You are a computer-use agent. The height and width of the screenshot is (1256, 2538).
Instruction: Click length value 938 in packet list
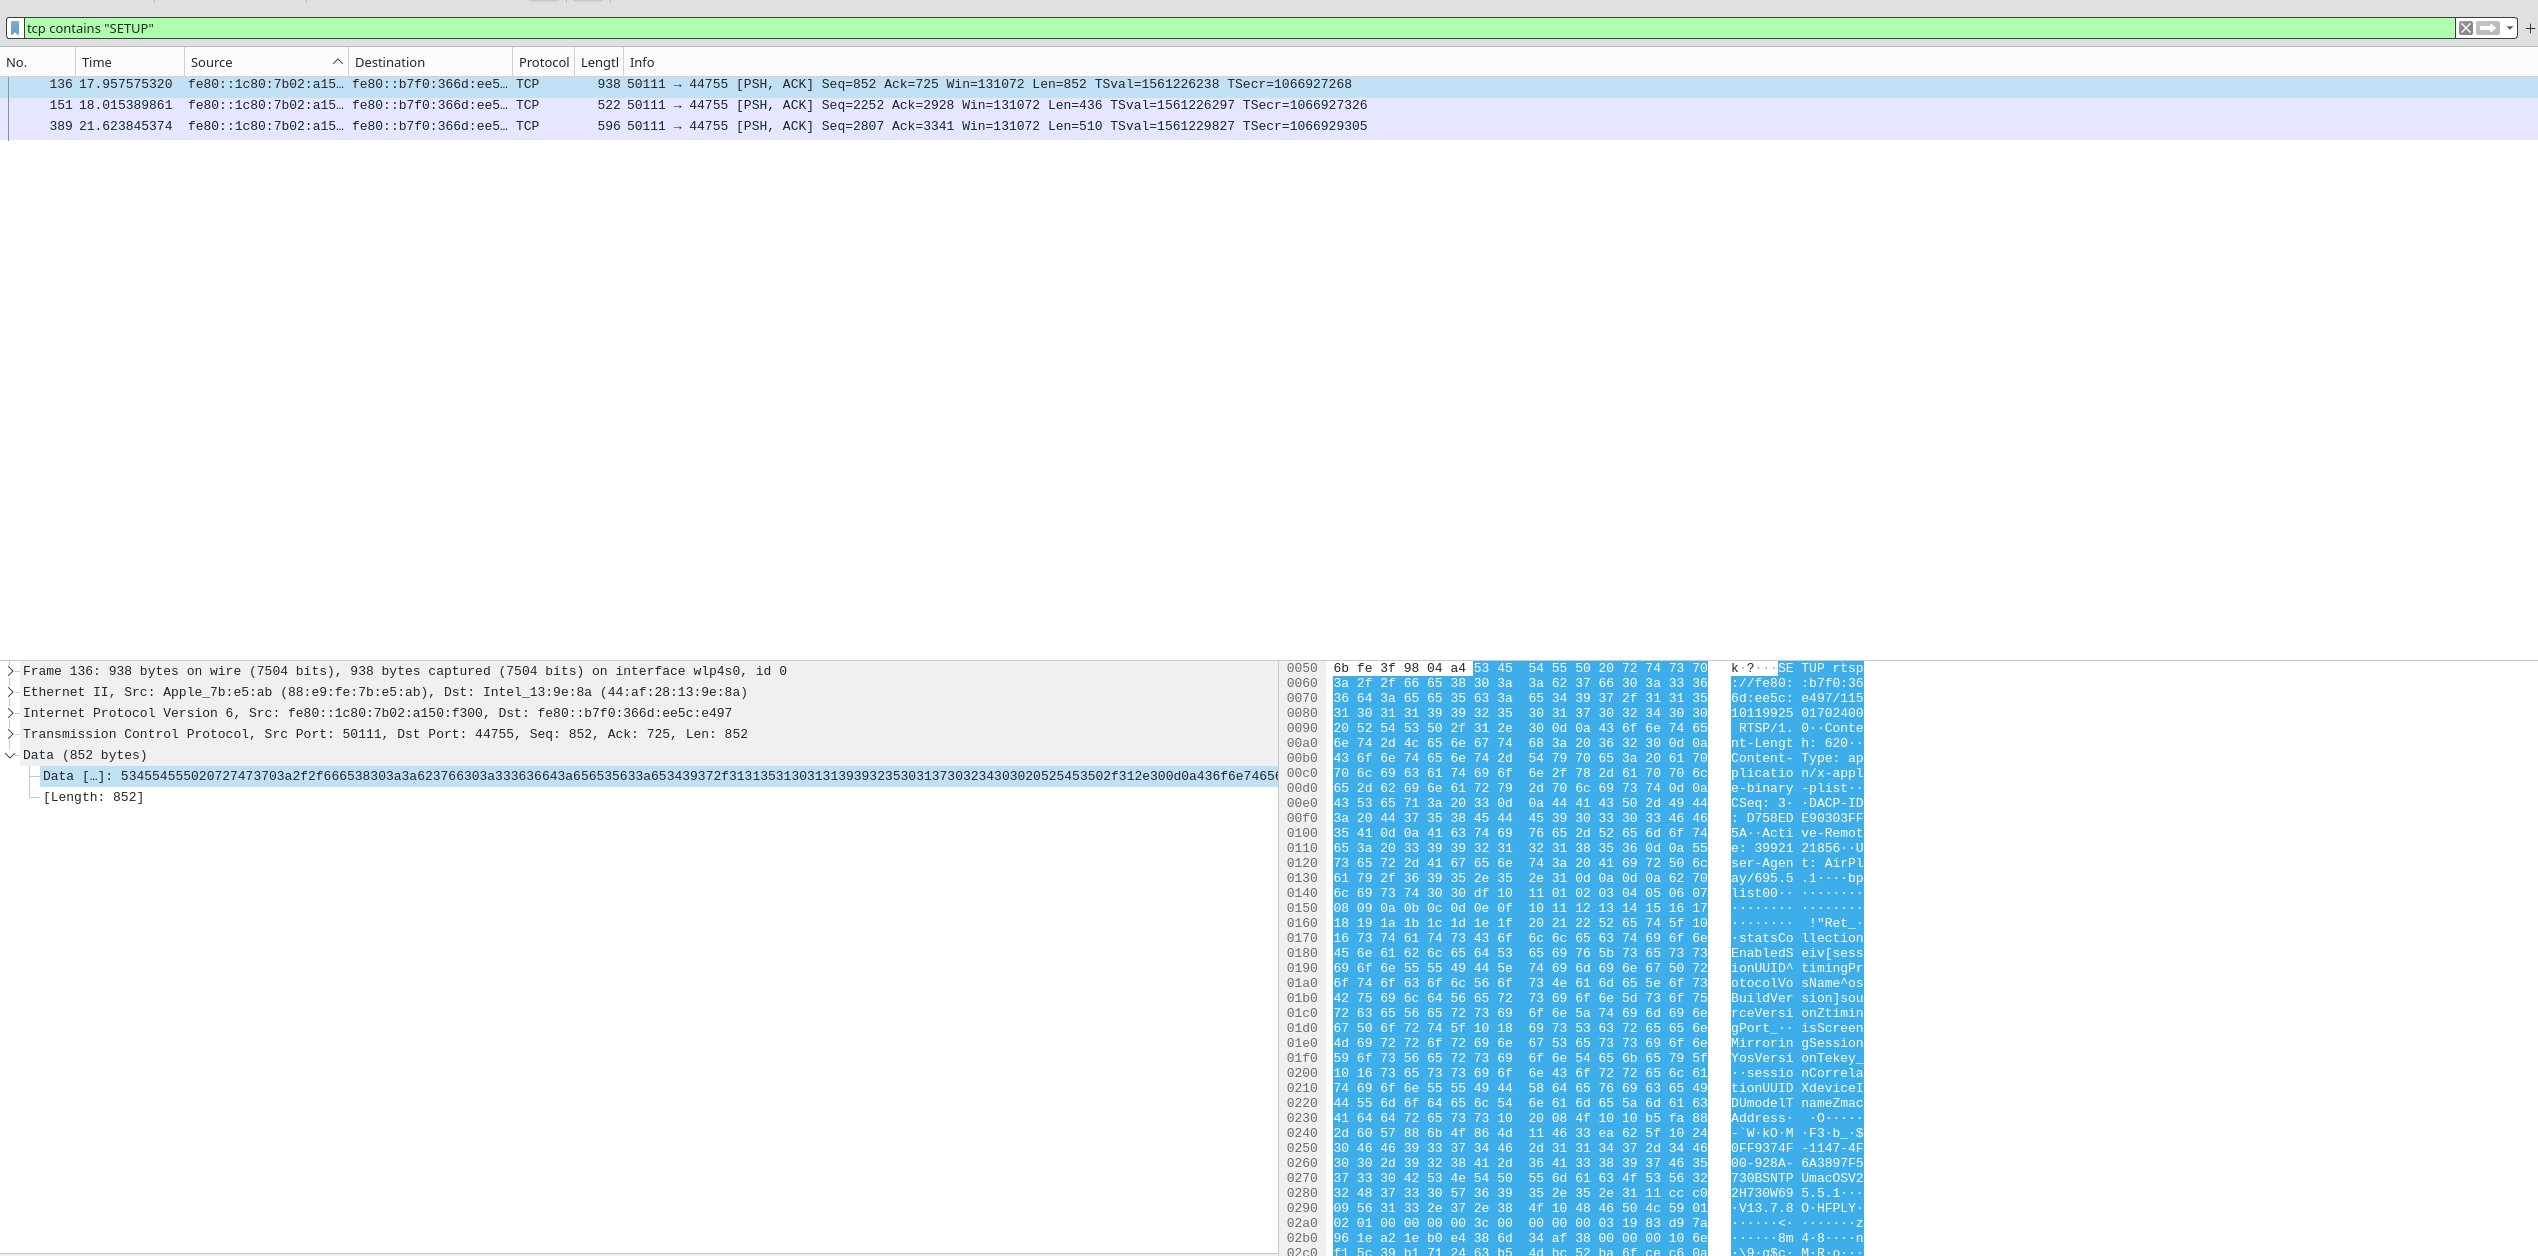609,84
